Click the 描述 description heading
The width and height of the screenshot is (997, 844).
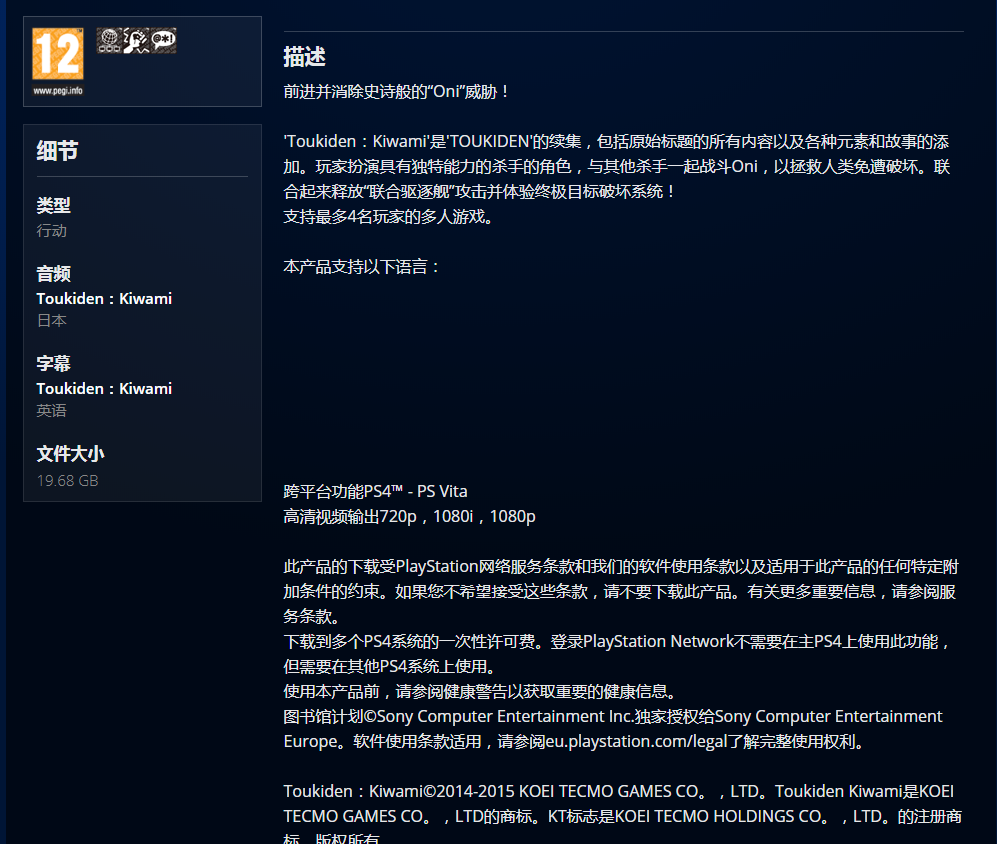click(x=305, y=57)
